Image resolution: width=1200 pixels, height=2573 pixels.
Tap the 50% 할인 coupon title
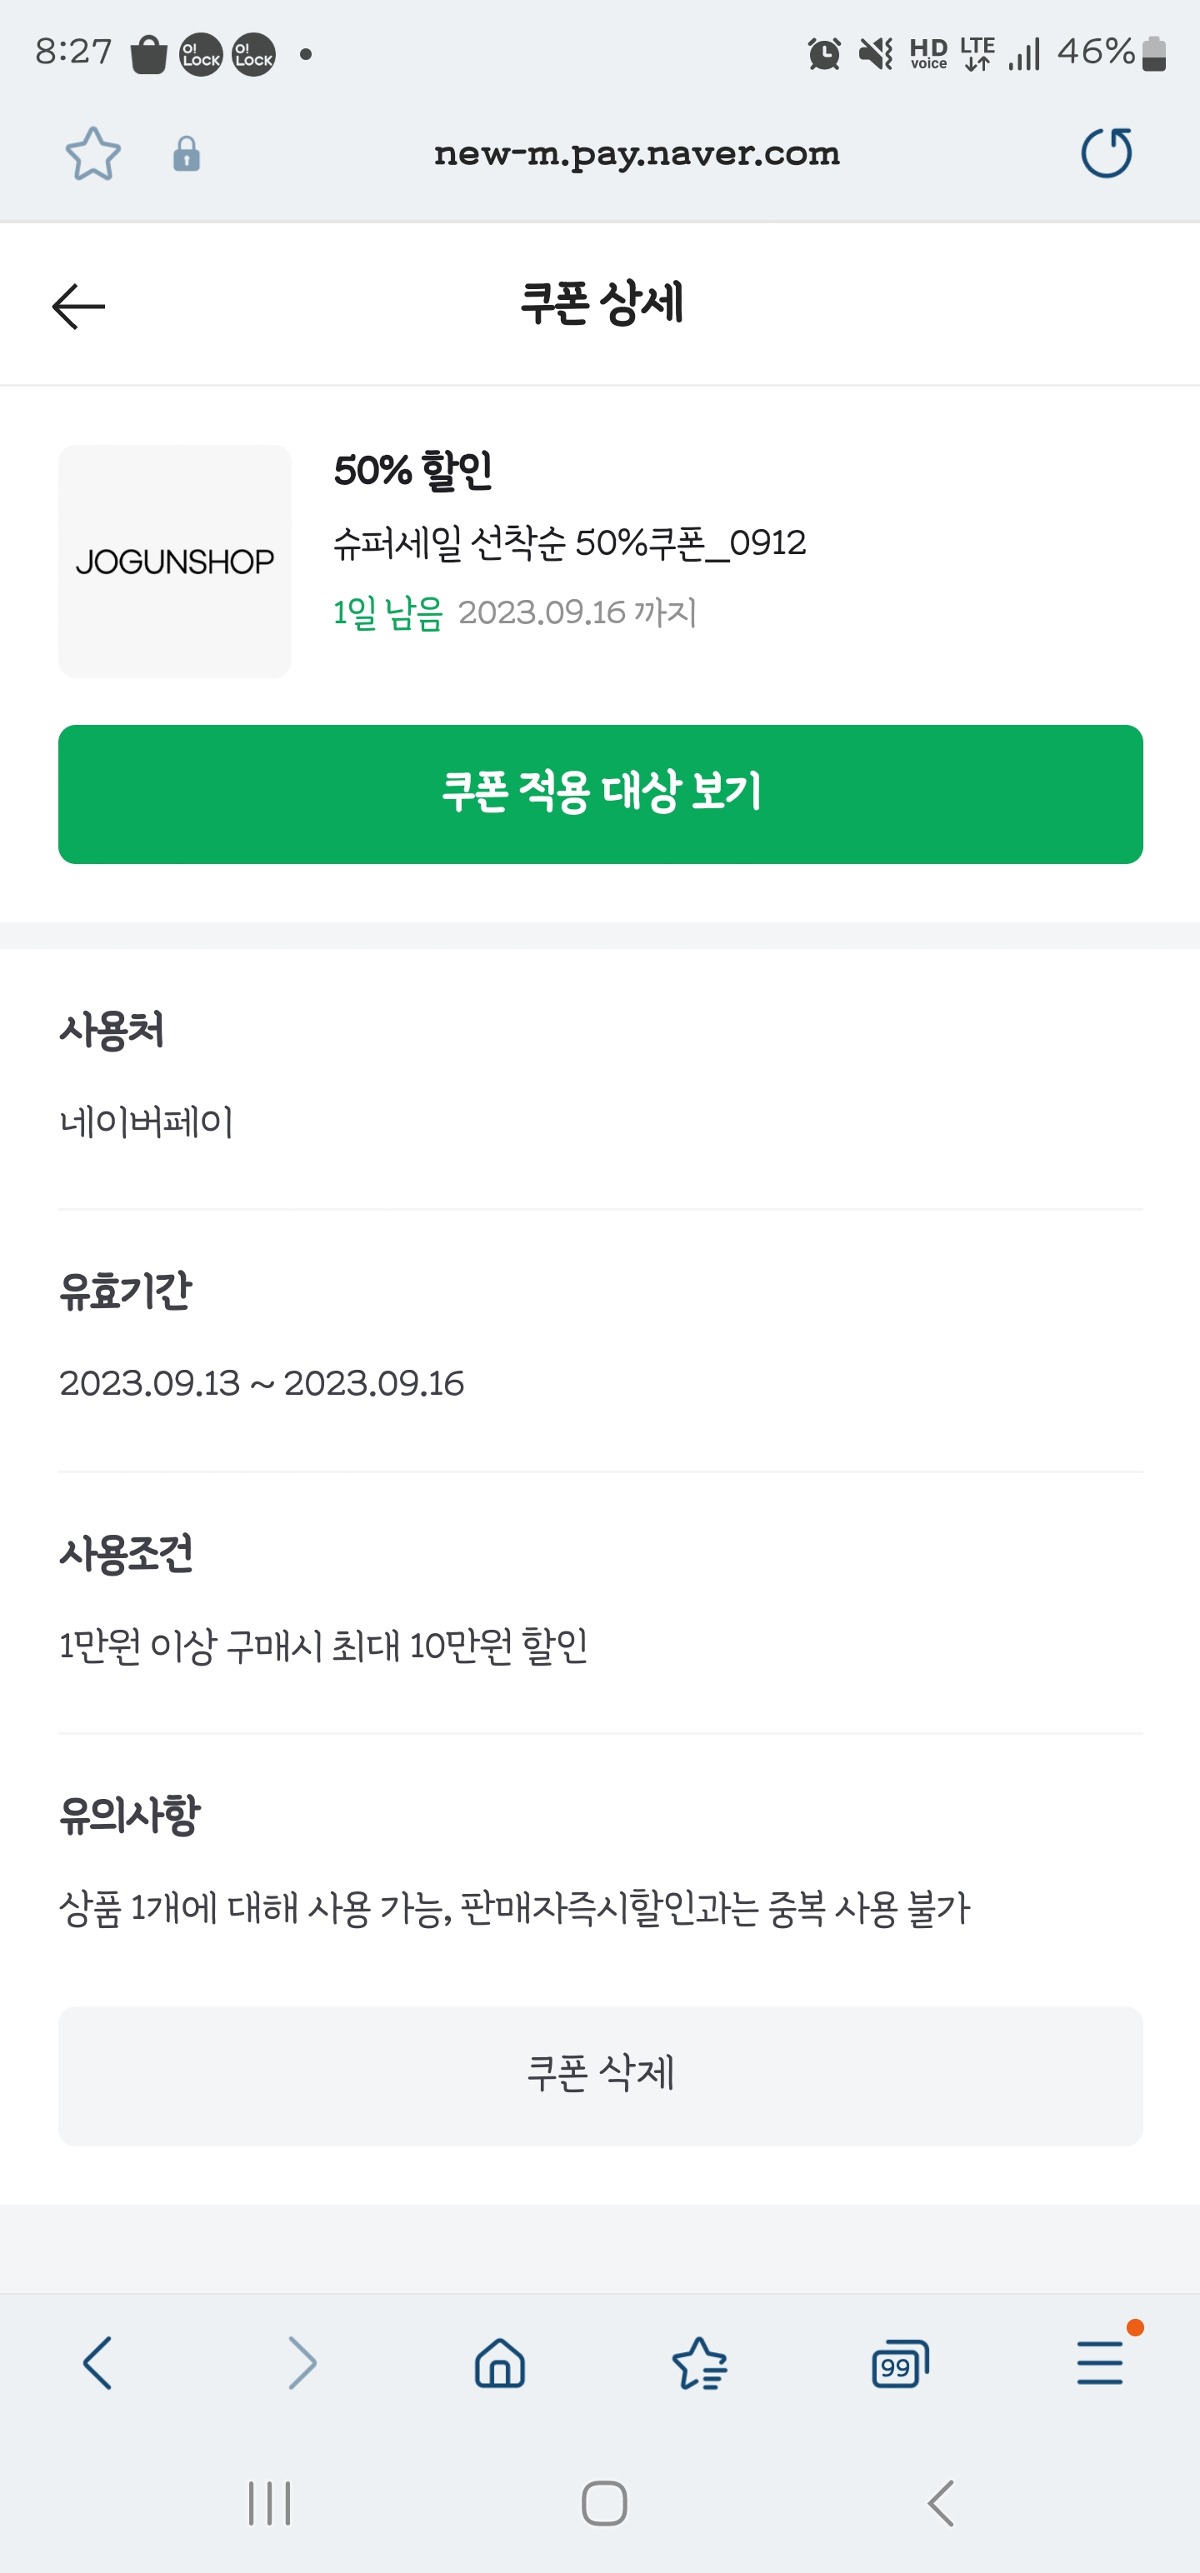coord(413,470)
